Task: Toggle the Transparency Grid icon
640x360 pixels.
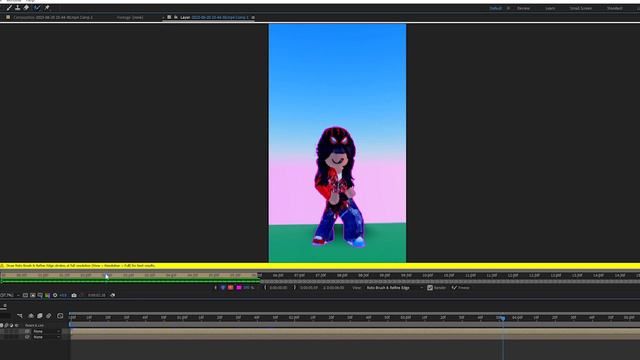Action: point(33,295)
